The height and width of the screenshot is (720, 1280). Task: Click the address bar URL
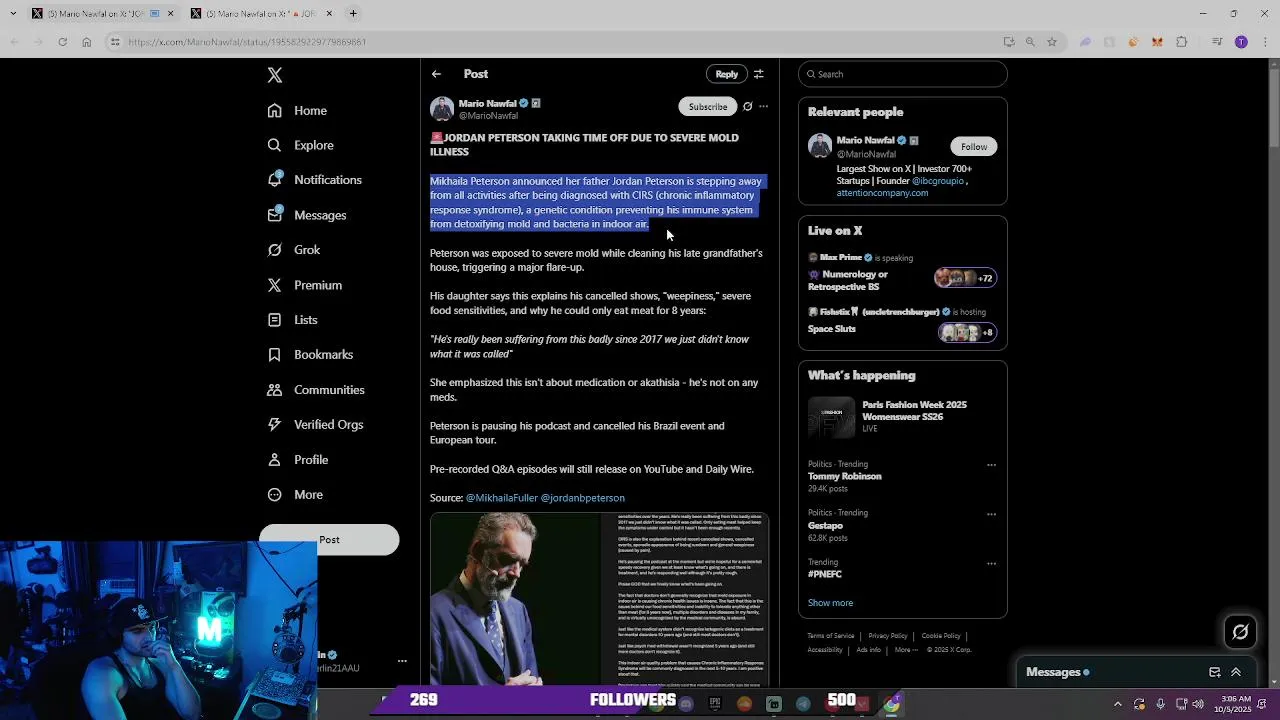click(247, 42)
